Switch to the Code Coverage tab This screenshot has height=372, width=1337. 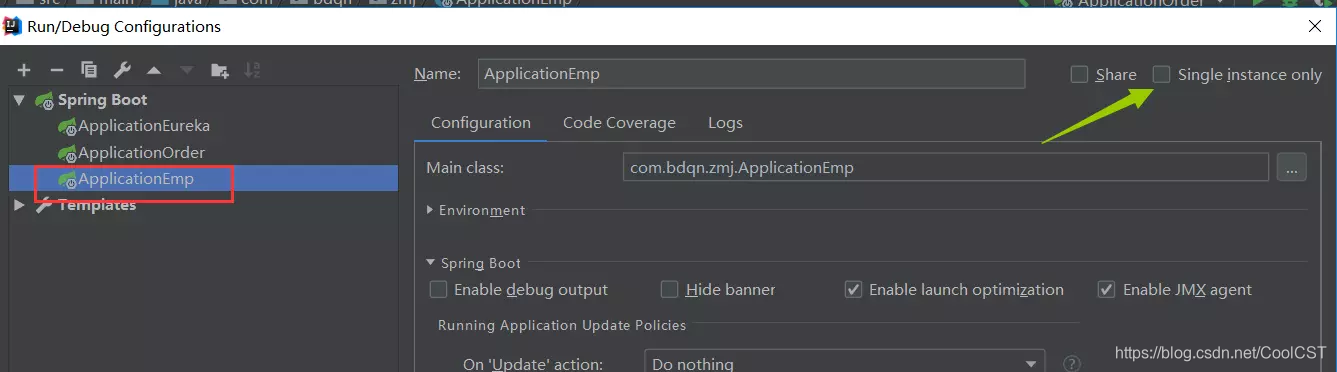click(x=619, y=123)
